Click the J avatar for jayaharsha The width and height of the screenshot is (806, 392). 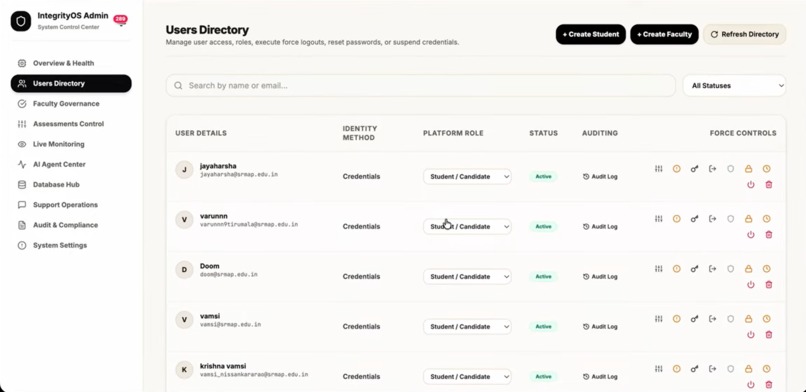[184, 170]
